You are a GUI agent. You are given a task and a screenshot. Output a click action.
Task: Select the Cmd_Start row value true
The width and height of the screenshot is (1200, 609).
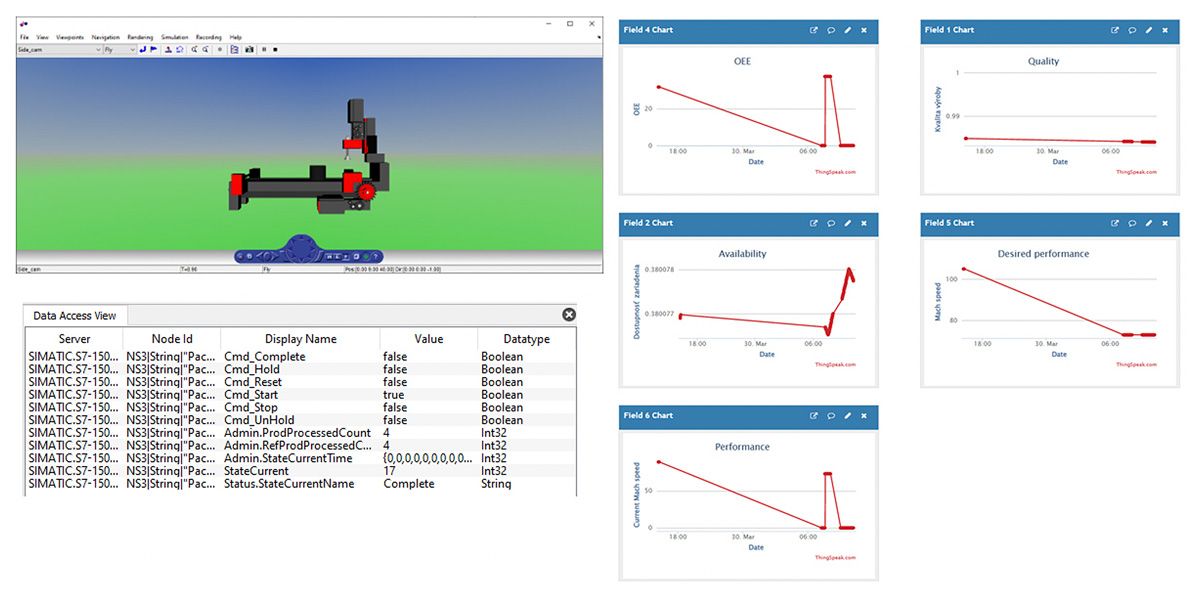396,395
